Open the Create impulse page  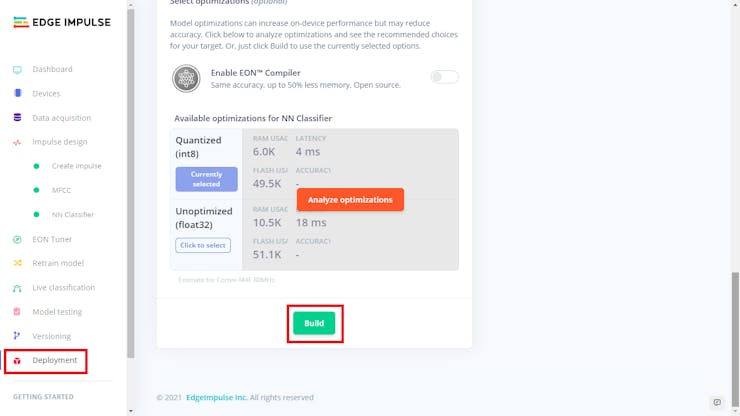coord(76,166)
